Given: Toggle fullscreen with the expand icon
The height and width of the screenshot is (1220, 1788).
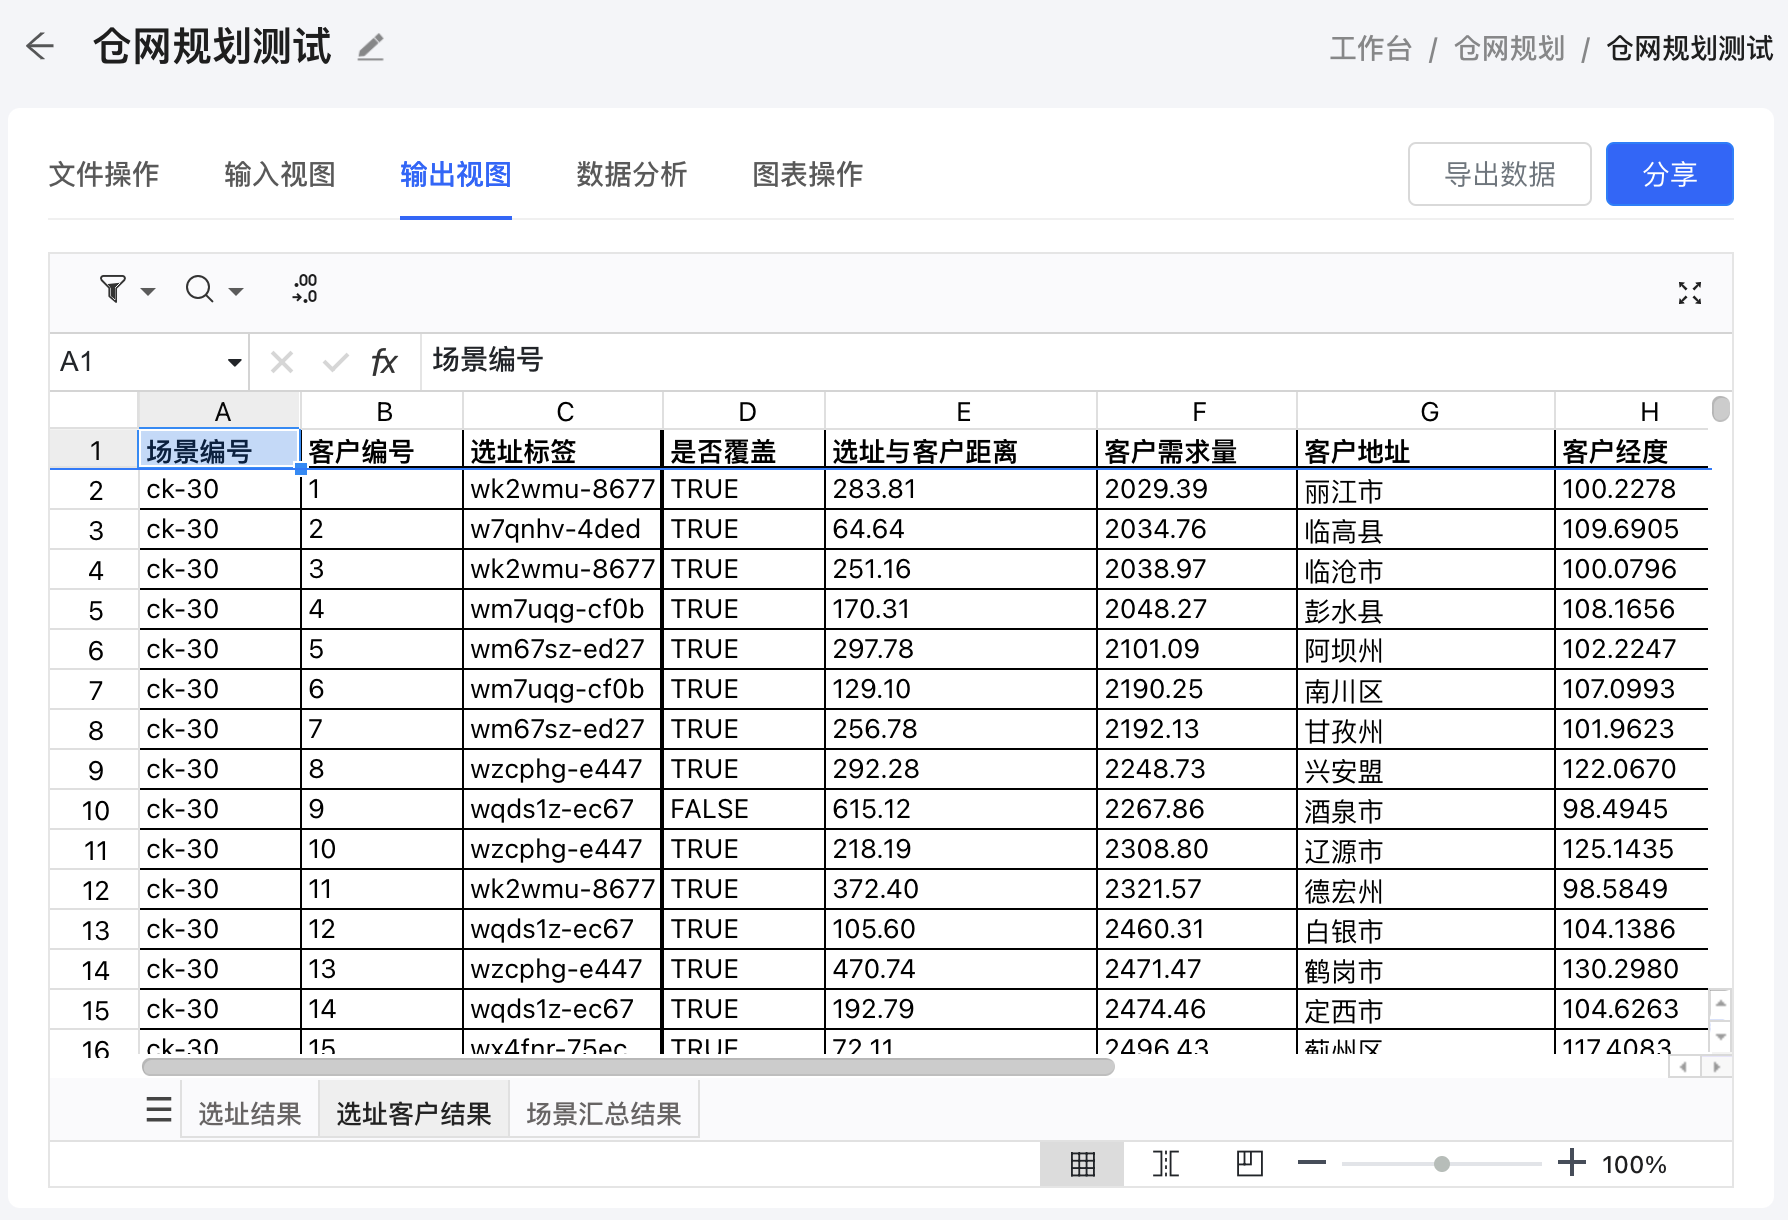Looking at the screenshot, I should click(1689, 293).
